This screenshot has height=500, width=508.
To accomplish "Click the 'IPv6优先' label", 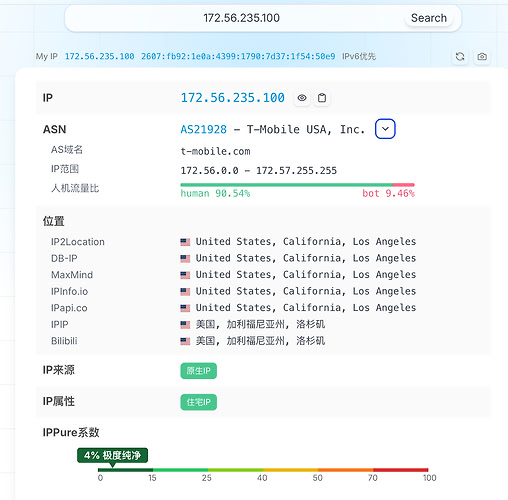I will point(359,56).
